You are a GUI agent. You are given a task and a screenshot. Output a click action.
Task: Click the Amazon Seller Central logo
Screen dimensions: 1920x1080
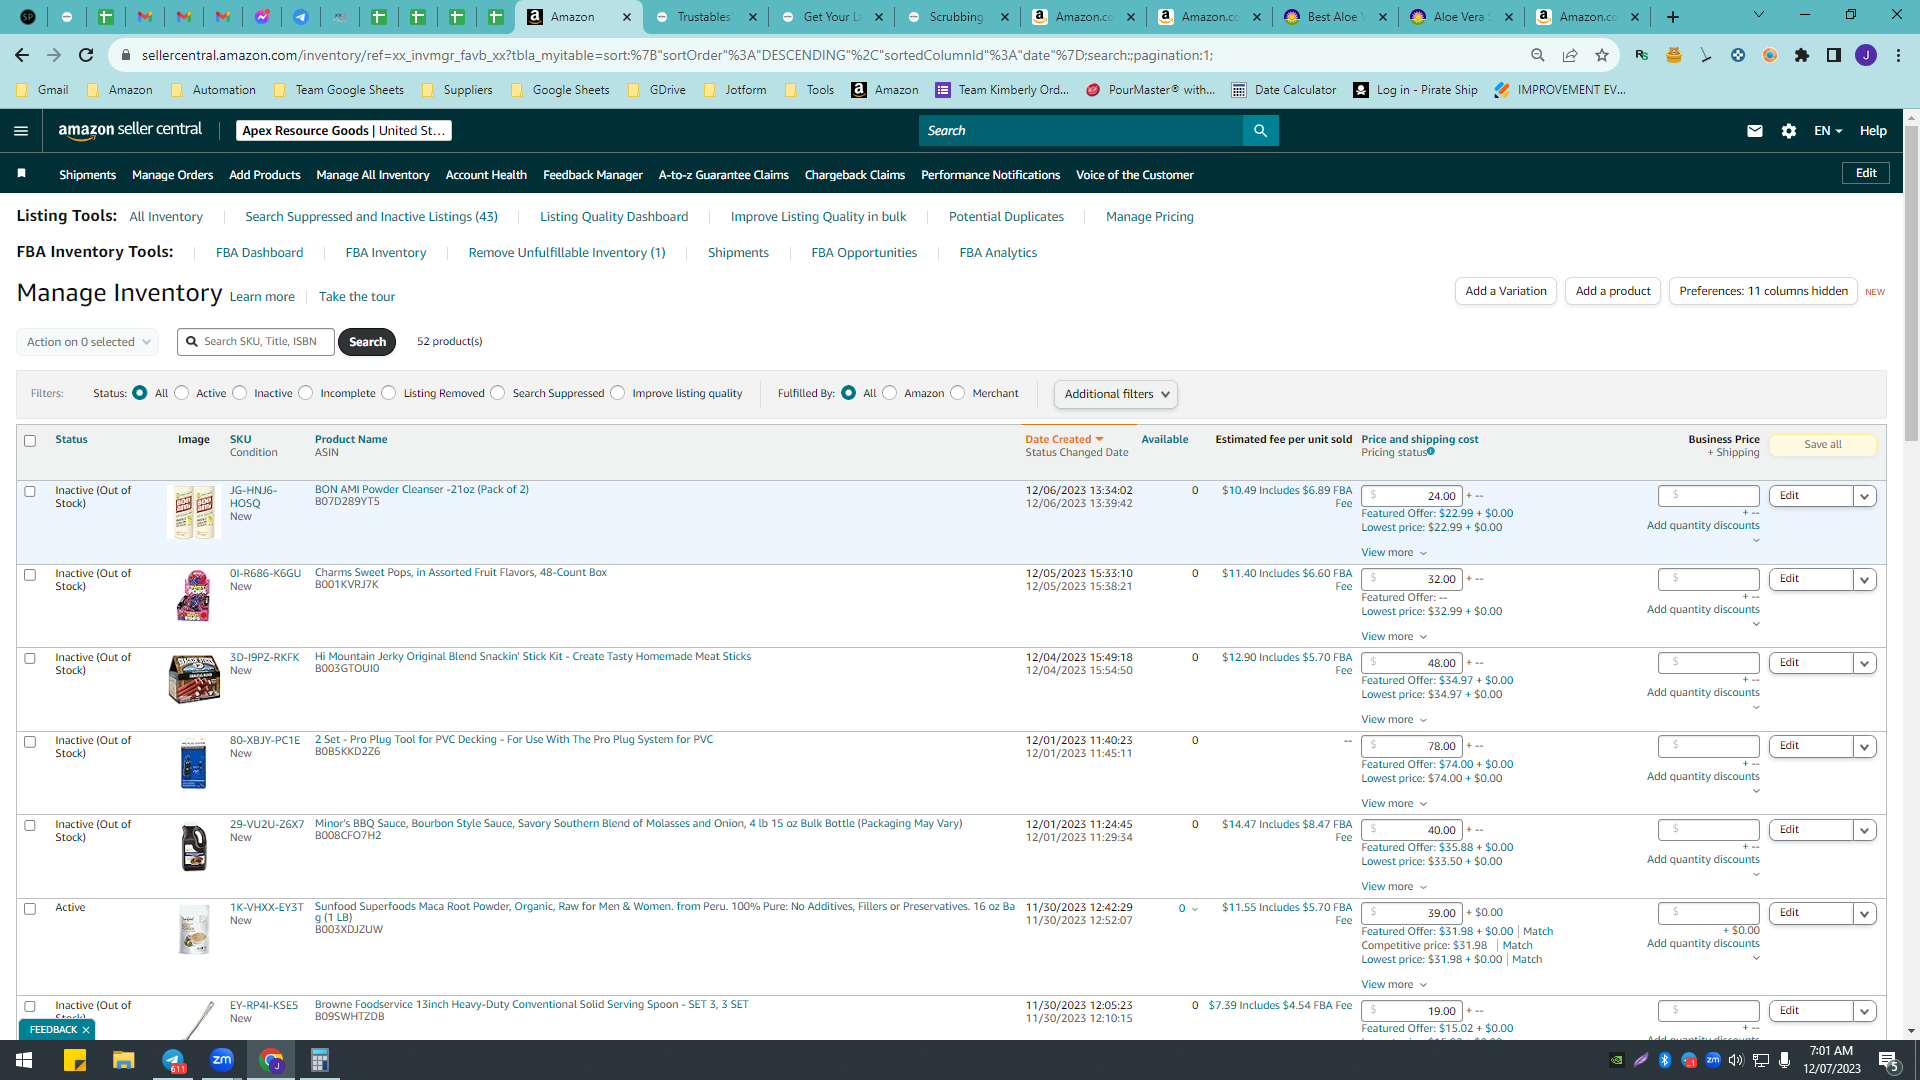tap(130, 130)
